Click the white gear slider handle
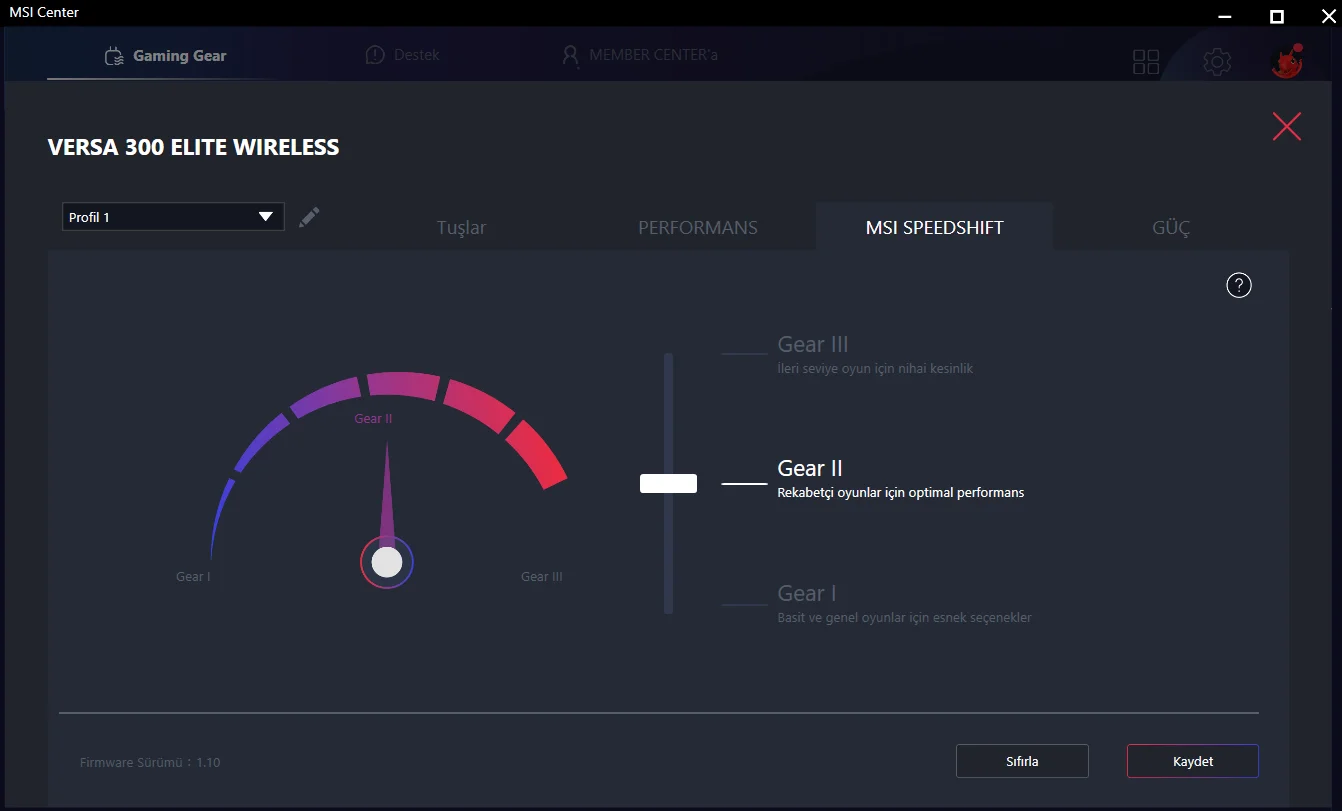 click(668, 484)
